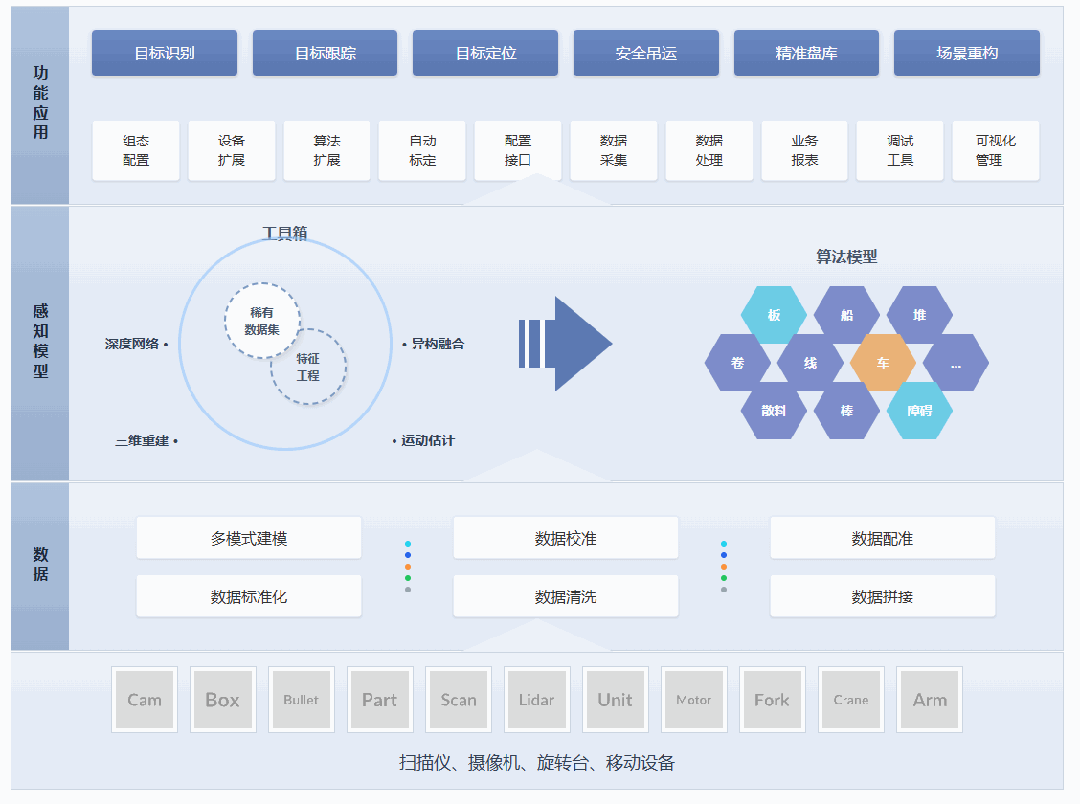Select the Lidar device icon
The image size is (1080, 804).
click(x=537, y=700)
